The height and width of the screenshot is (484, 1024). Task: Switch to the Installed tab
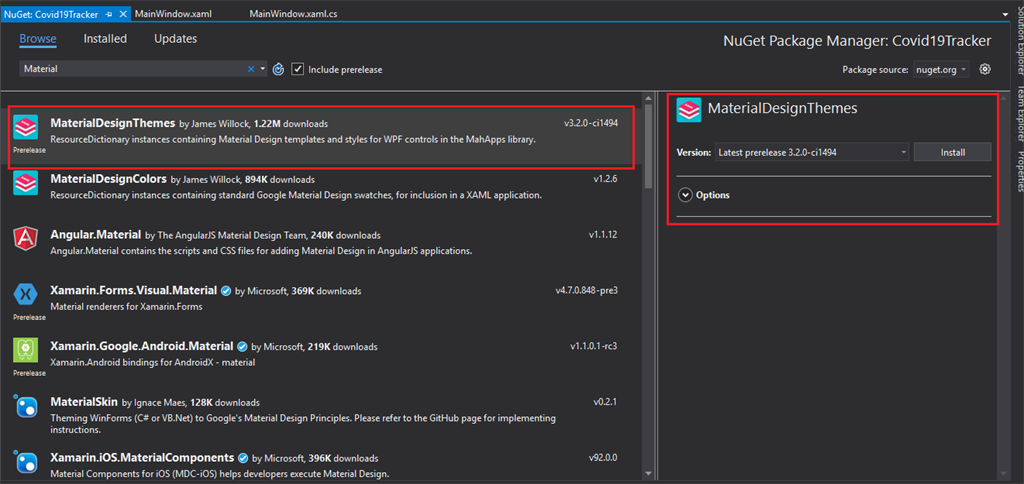coord(105,39)
